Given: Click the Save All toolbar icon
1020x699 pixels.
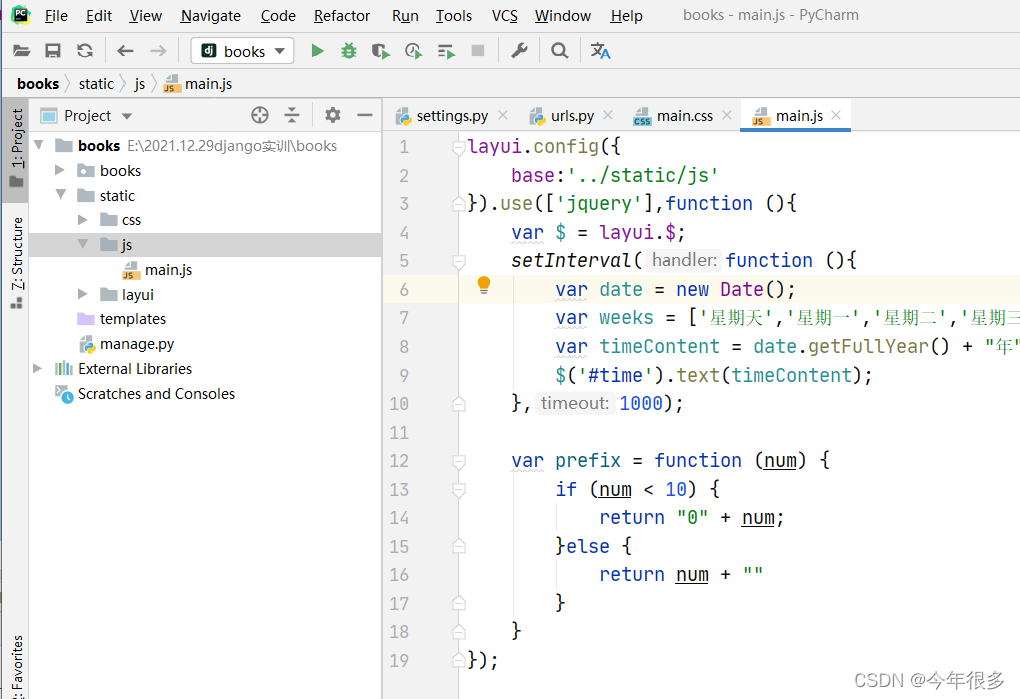Looking at the screenshot, I should pos(53,51).
